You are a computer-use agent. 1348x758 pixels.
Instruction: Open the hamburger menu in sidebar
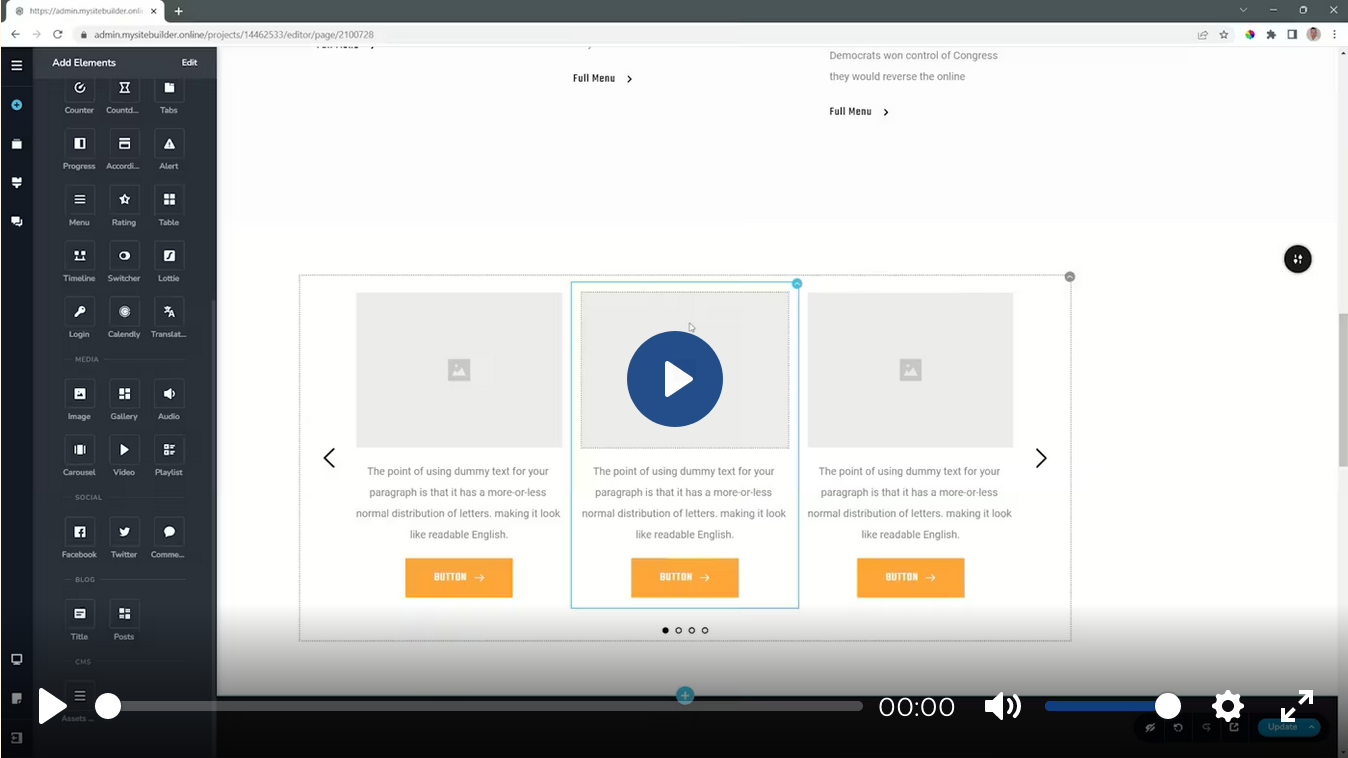pyautogui.click(x=17, y=65)
